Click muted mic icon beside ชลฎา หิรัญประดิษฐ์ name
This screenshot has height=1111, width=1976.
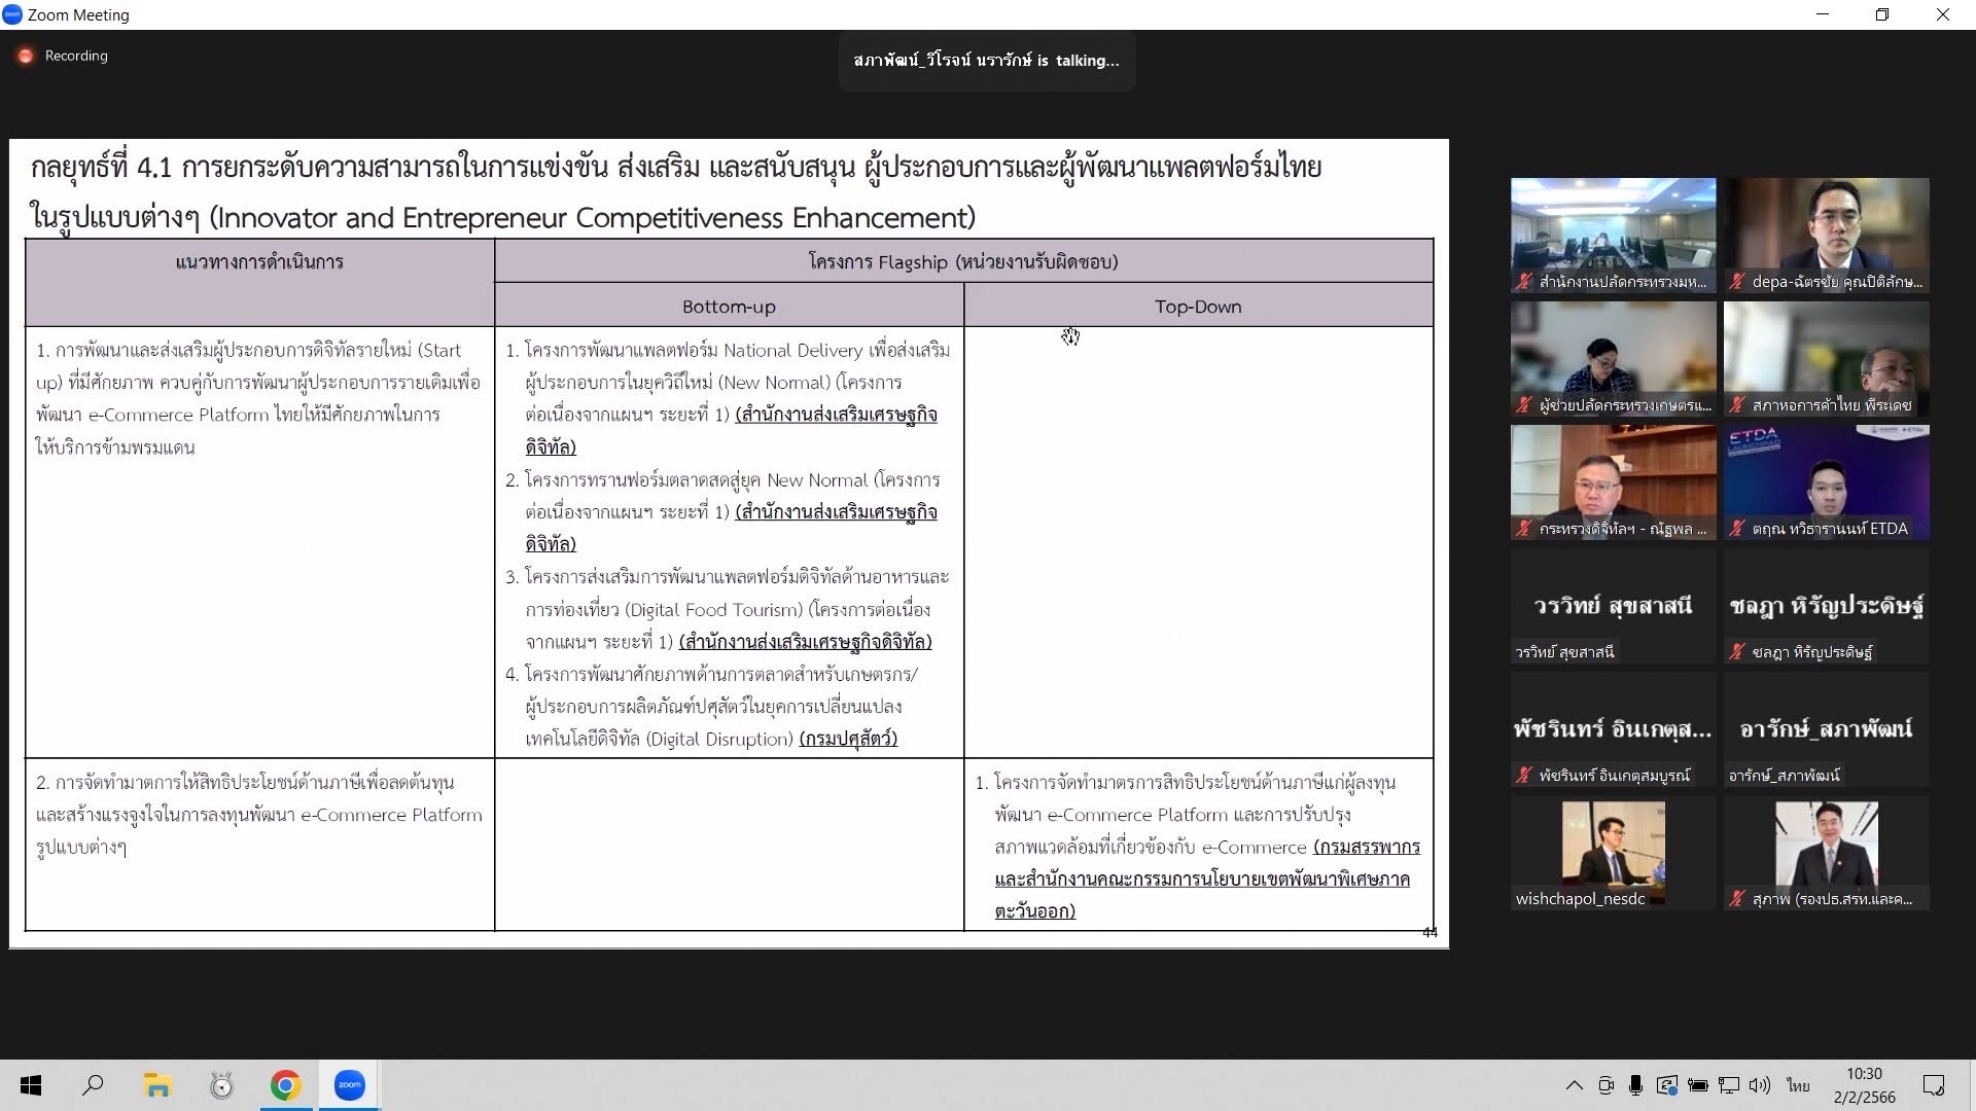1738,652
